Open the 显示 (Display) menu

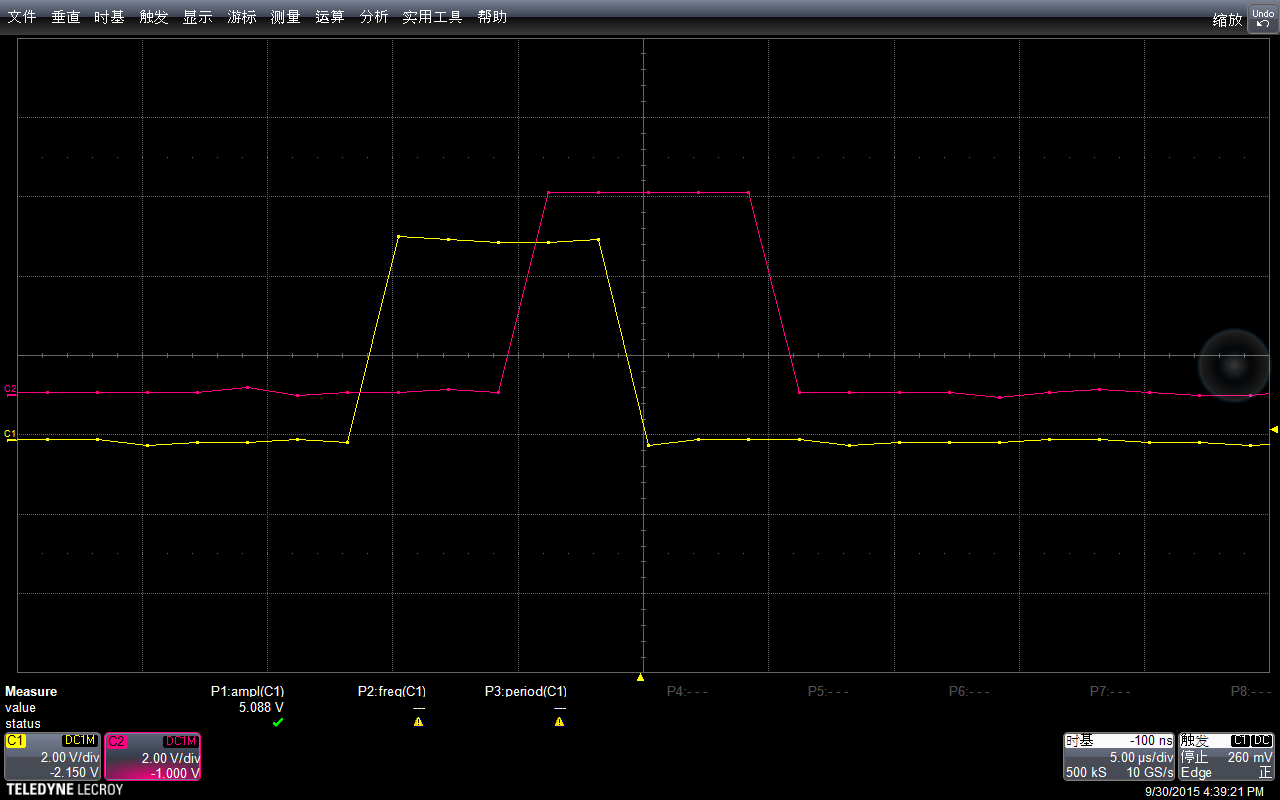coord(198,17)
